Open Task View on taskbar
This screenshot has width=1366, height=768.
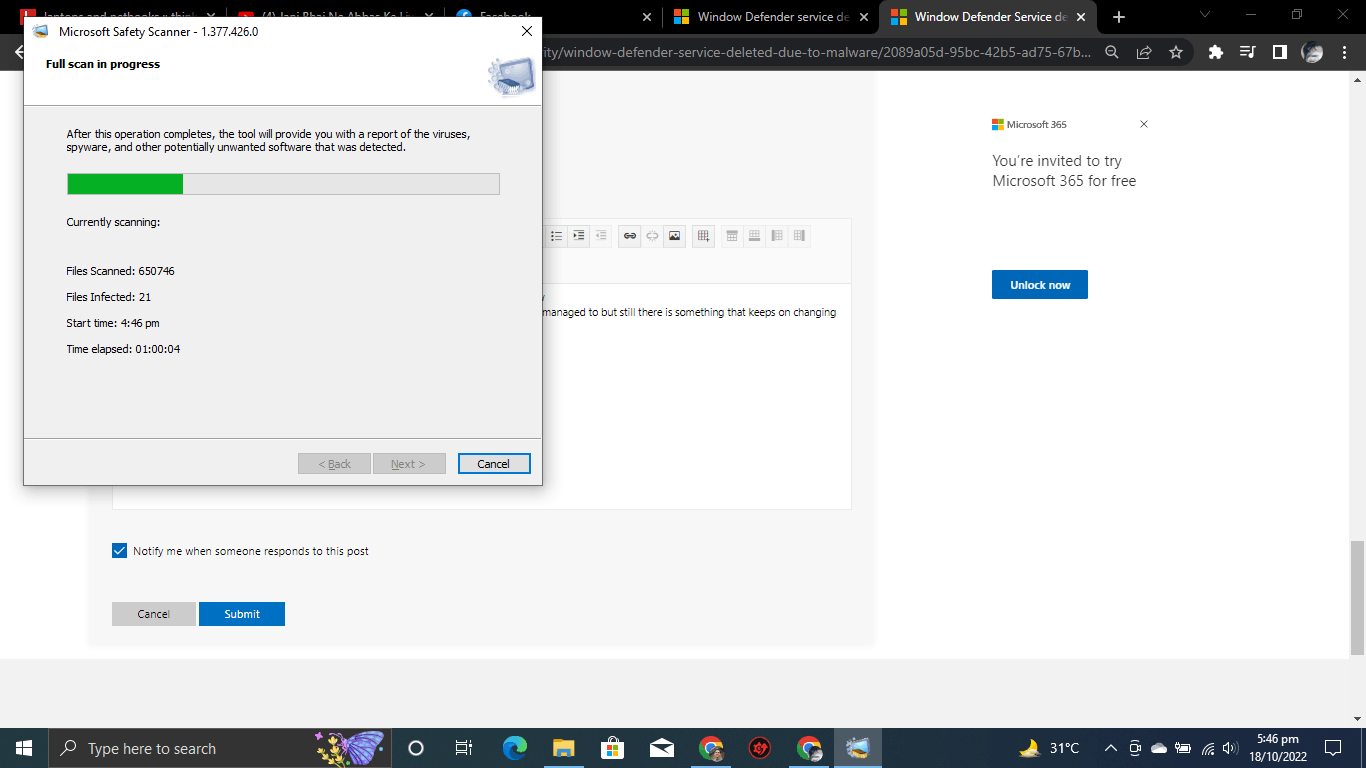point(464,748)
